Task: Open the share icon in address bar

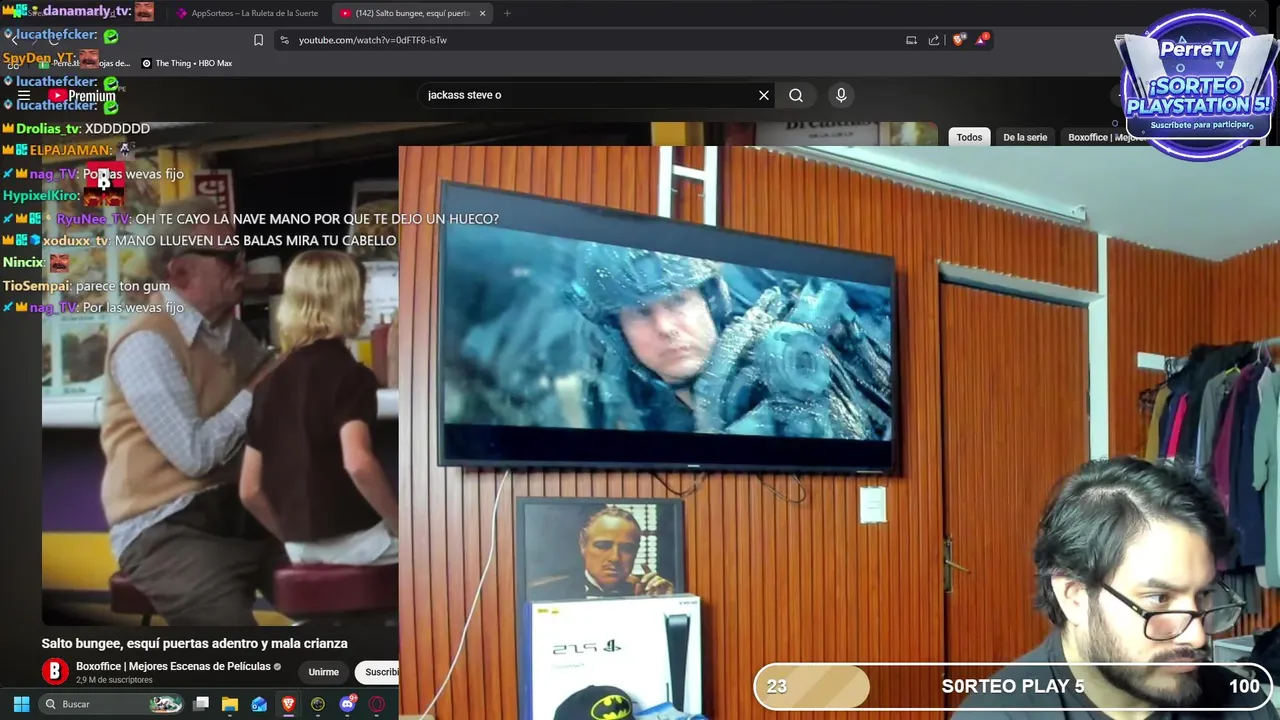Action: point(934,40)
